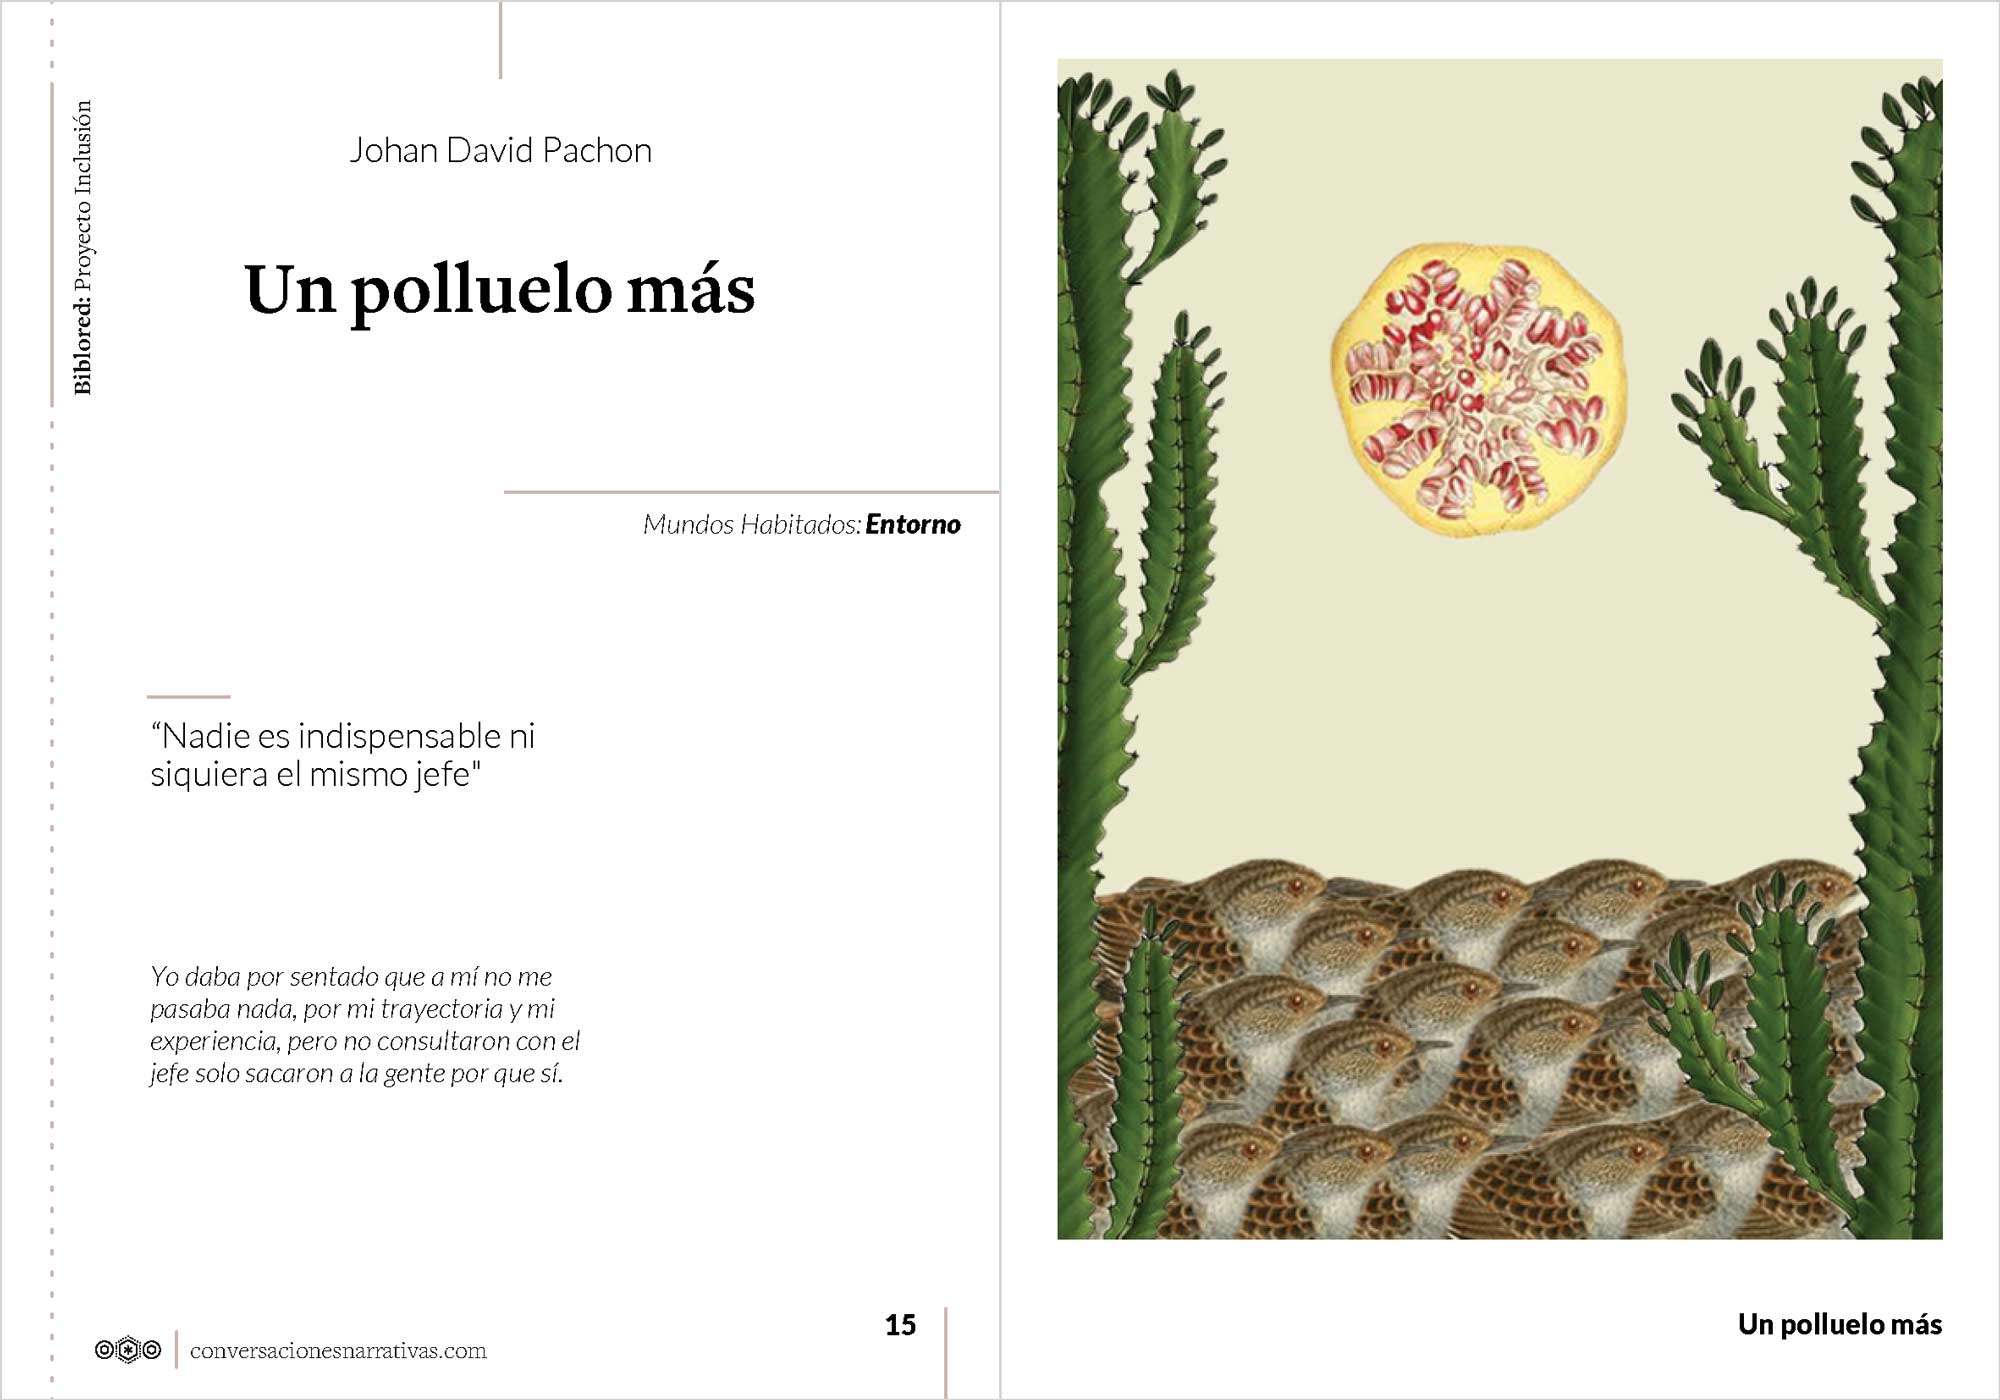Click the three-hexagon logo icon in footer
Screen dimensions: 2000x1400
coord(128,1350)
